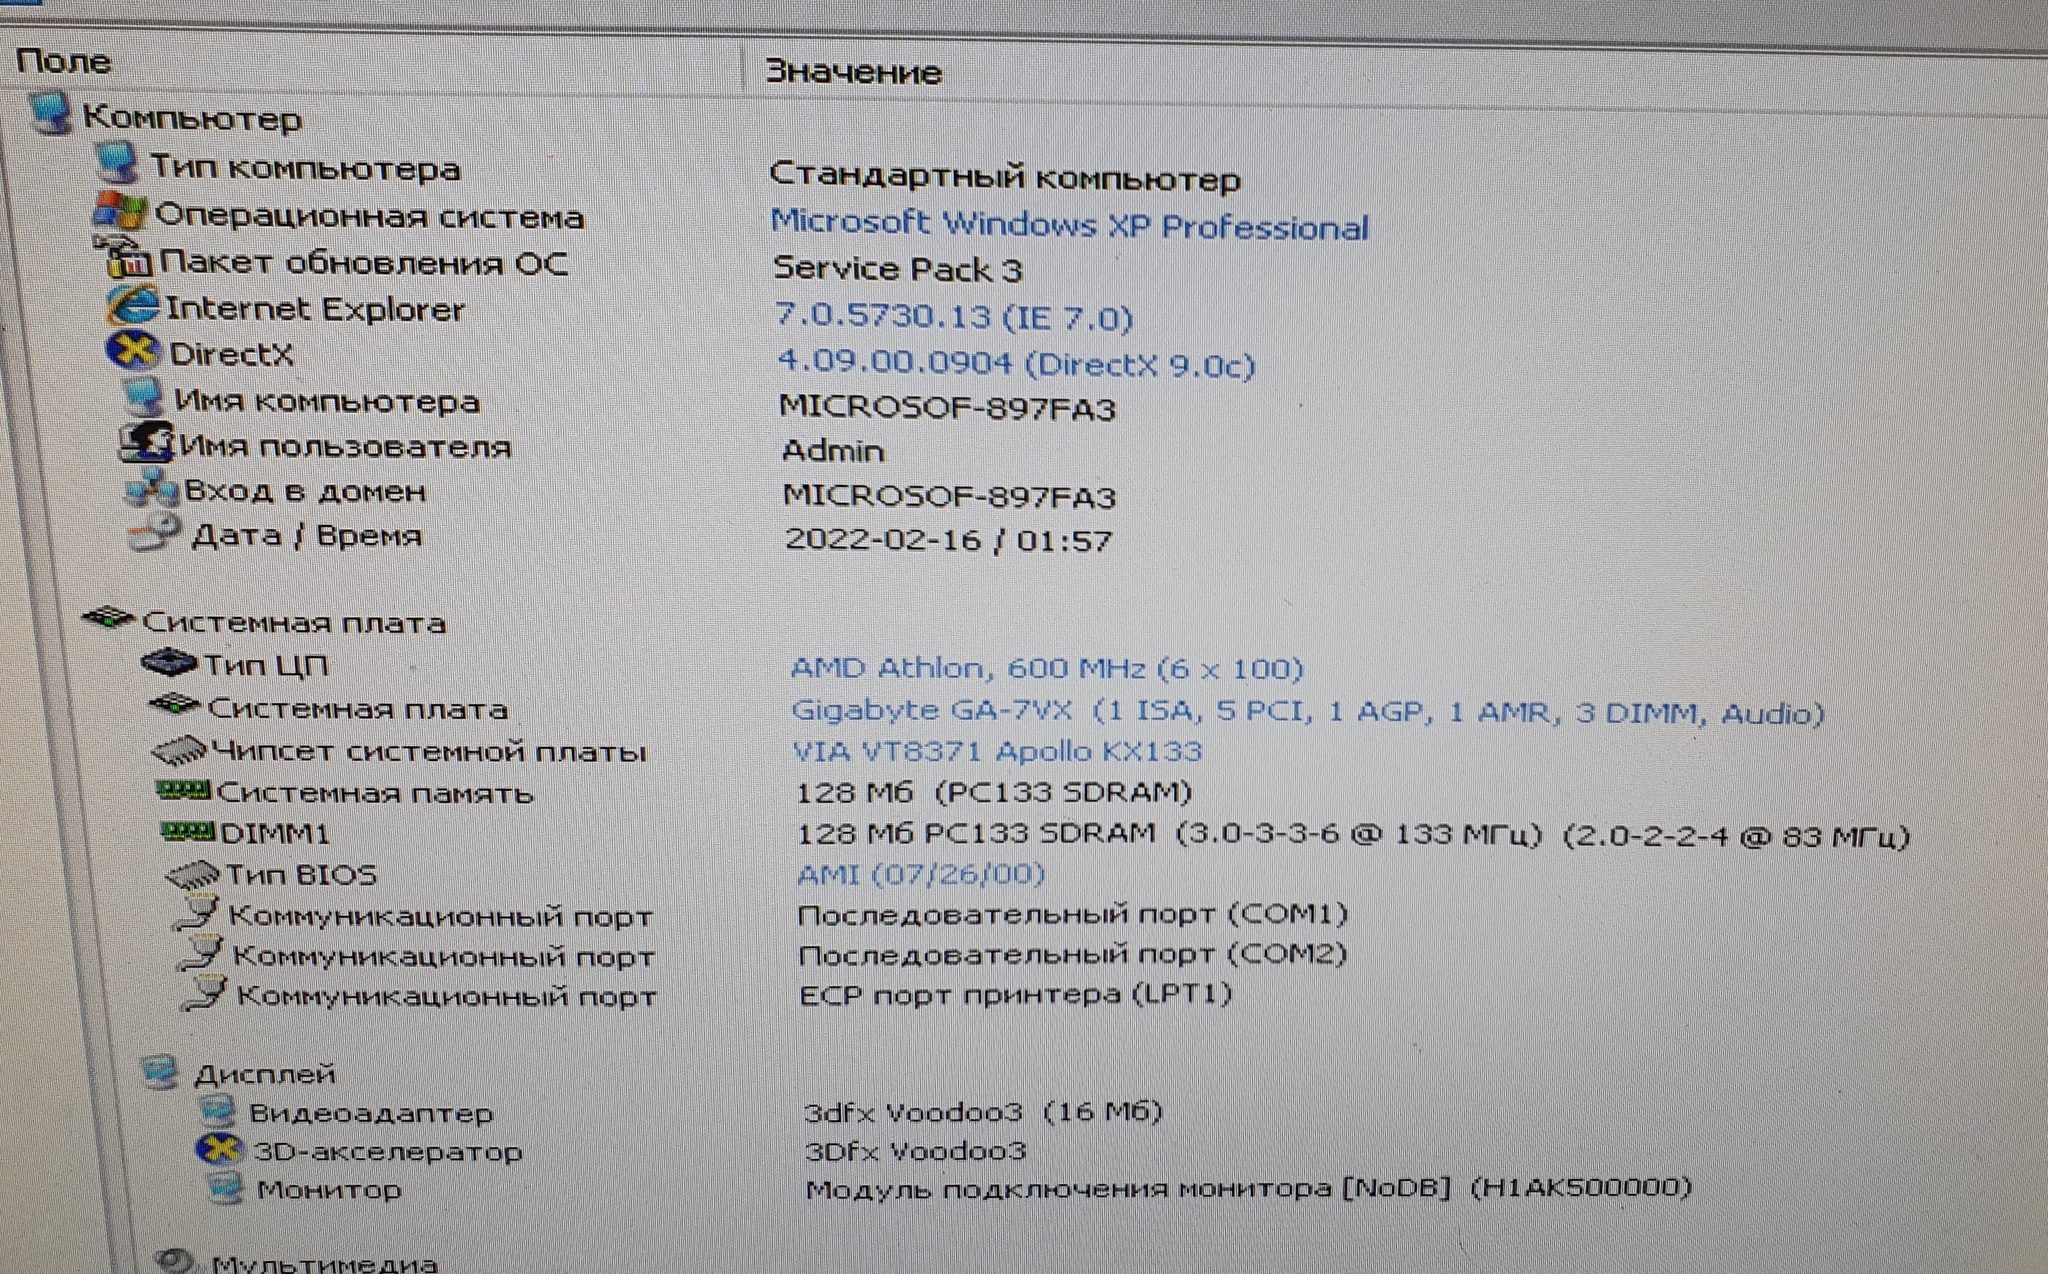
Task: Select the Компьютер group label
Action: [x=192, y=117]
